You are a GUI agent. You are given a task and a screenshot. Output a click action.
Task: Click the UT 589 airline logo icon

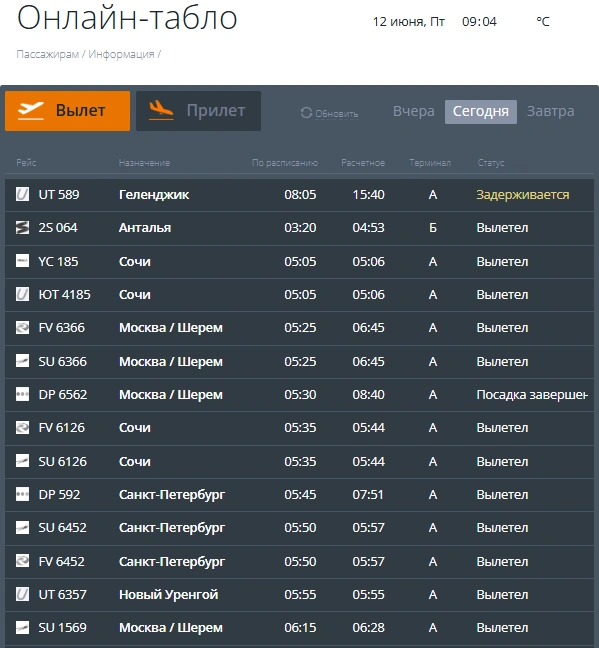pos(22,194)
